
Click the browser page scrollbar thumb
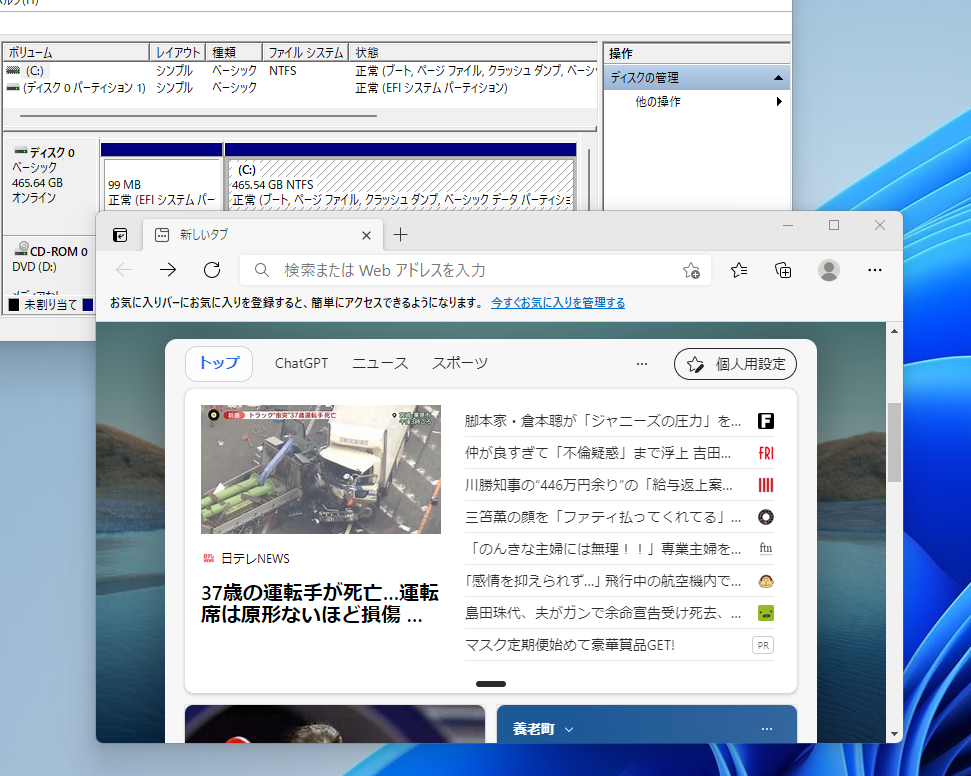coord(894,442)
